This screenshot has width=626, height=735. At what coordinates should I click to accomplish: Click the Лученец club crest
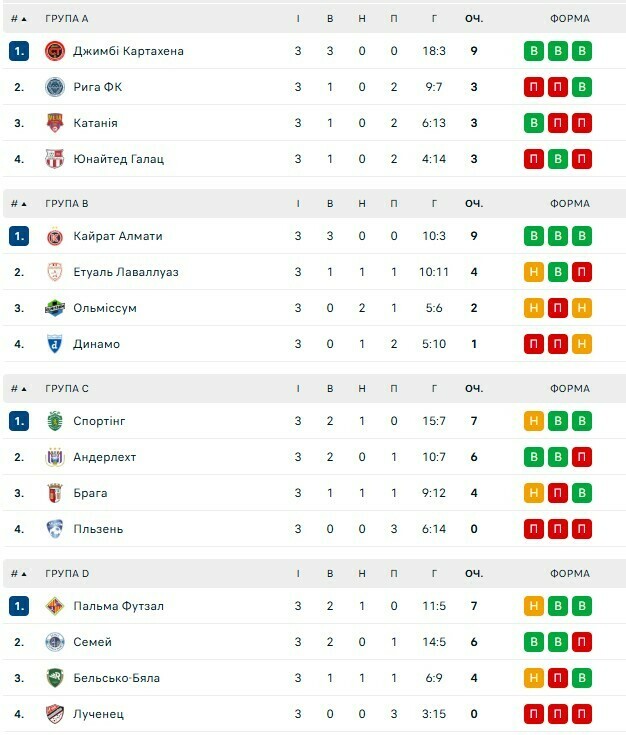point(54,714)
